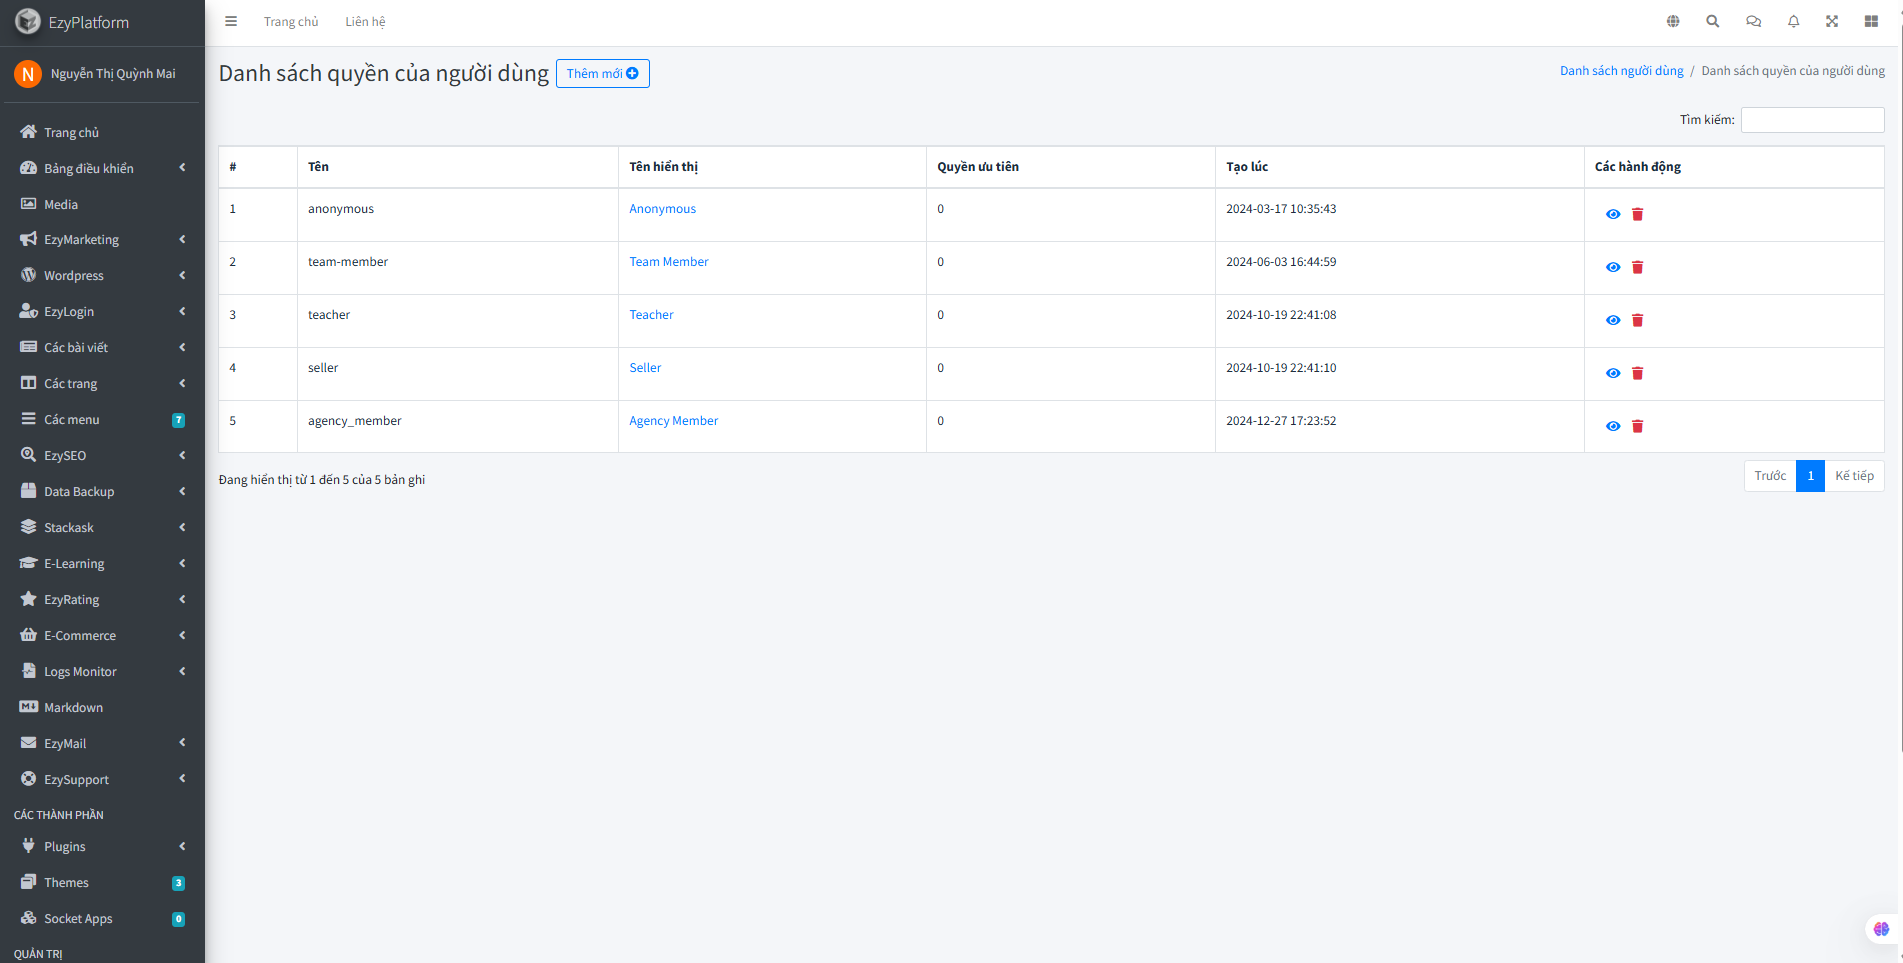This screenshot has height=963, width=1903.
Task: Open the Team Member display name link
Action: pos(669,262)
